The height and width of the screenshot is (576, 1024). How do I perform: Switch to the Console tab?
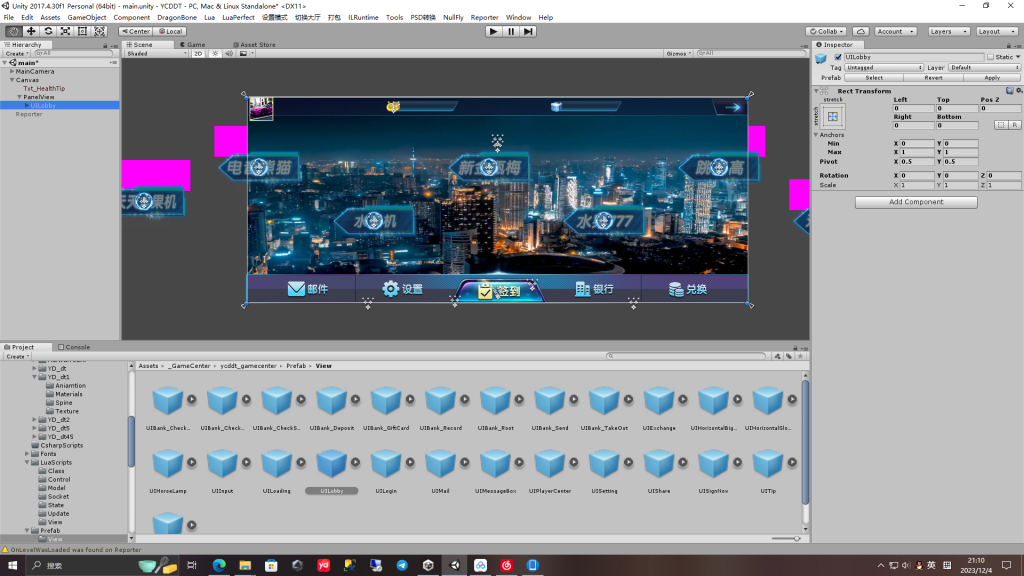(x=74, y=347)
